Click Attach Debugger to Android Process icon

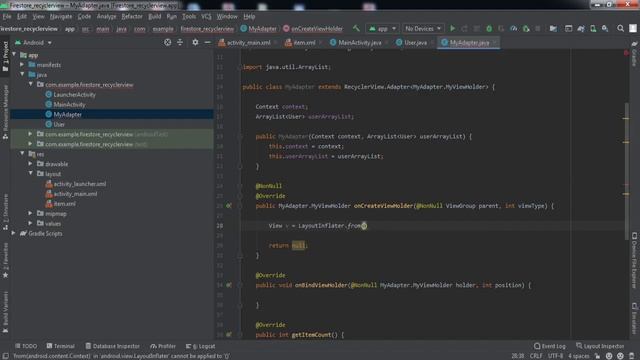526,29
